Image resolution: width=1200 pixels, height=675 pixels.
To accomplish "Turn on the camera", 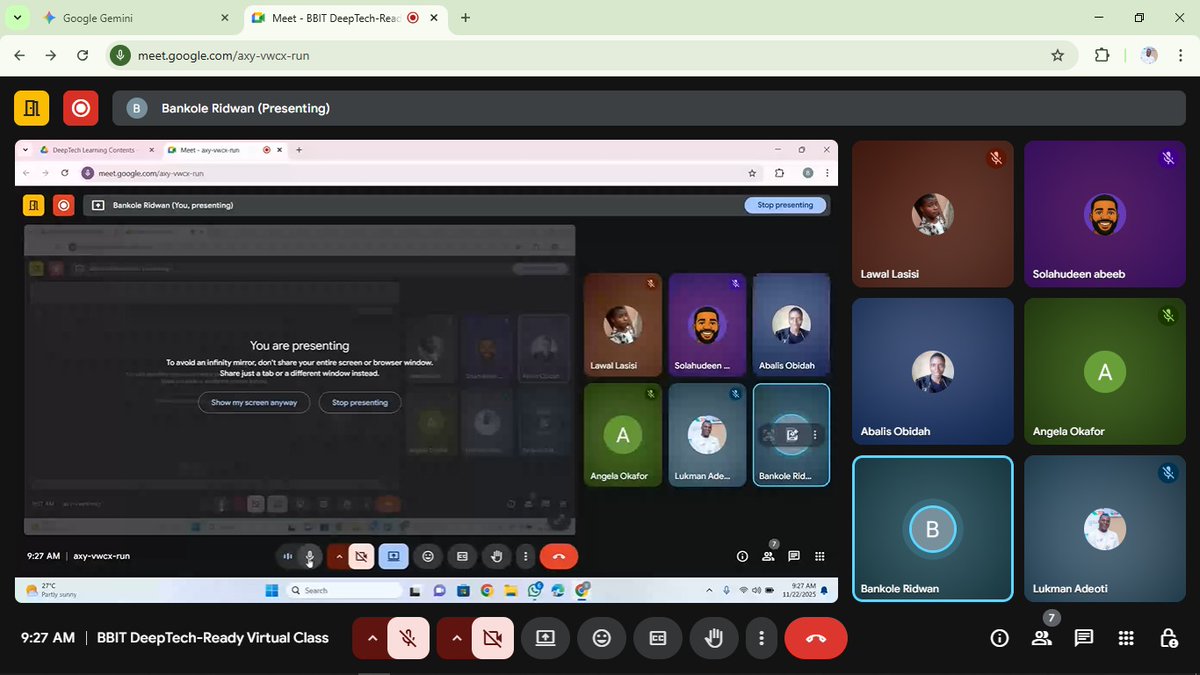I will click(x=490, y=637).
